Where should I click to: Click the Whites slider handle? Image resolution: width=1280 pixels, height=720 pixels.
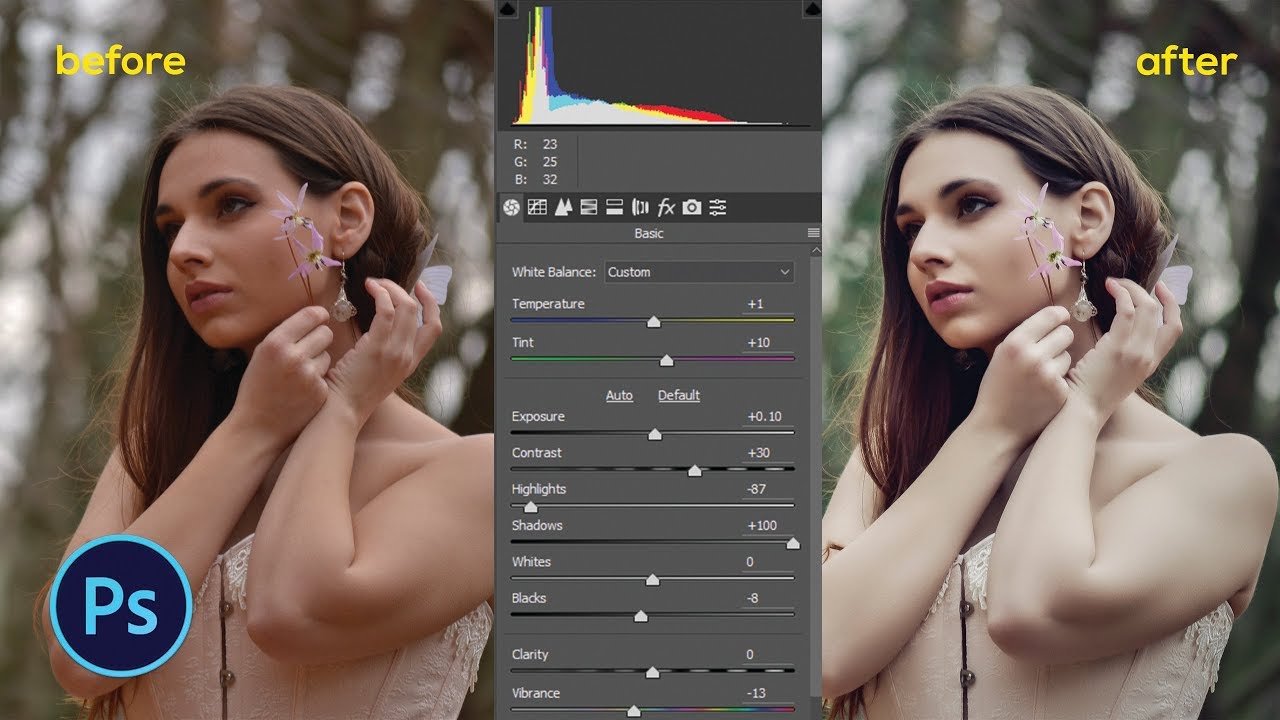[652, 579]
